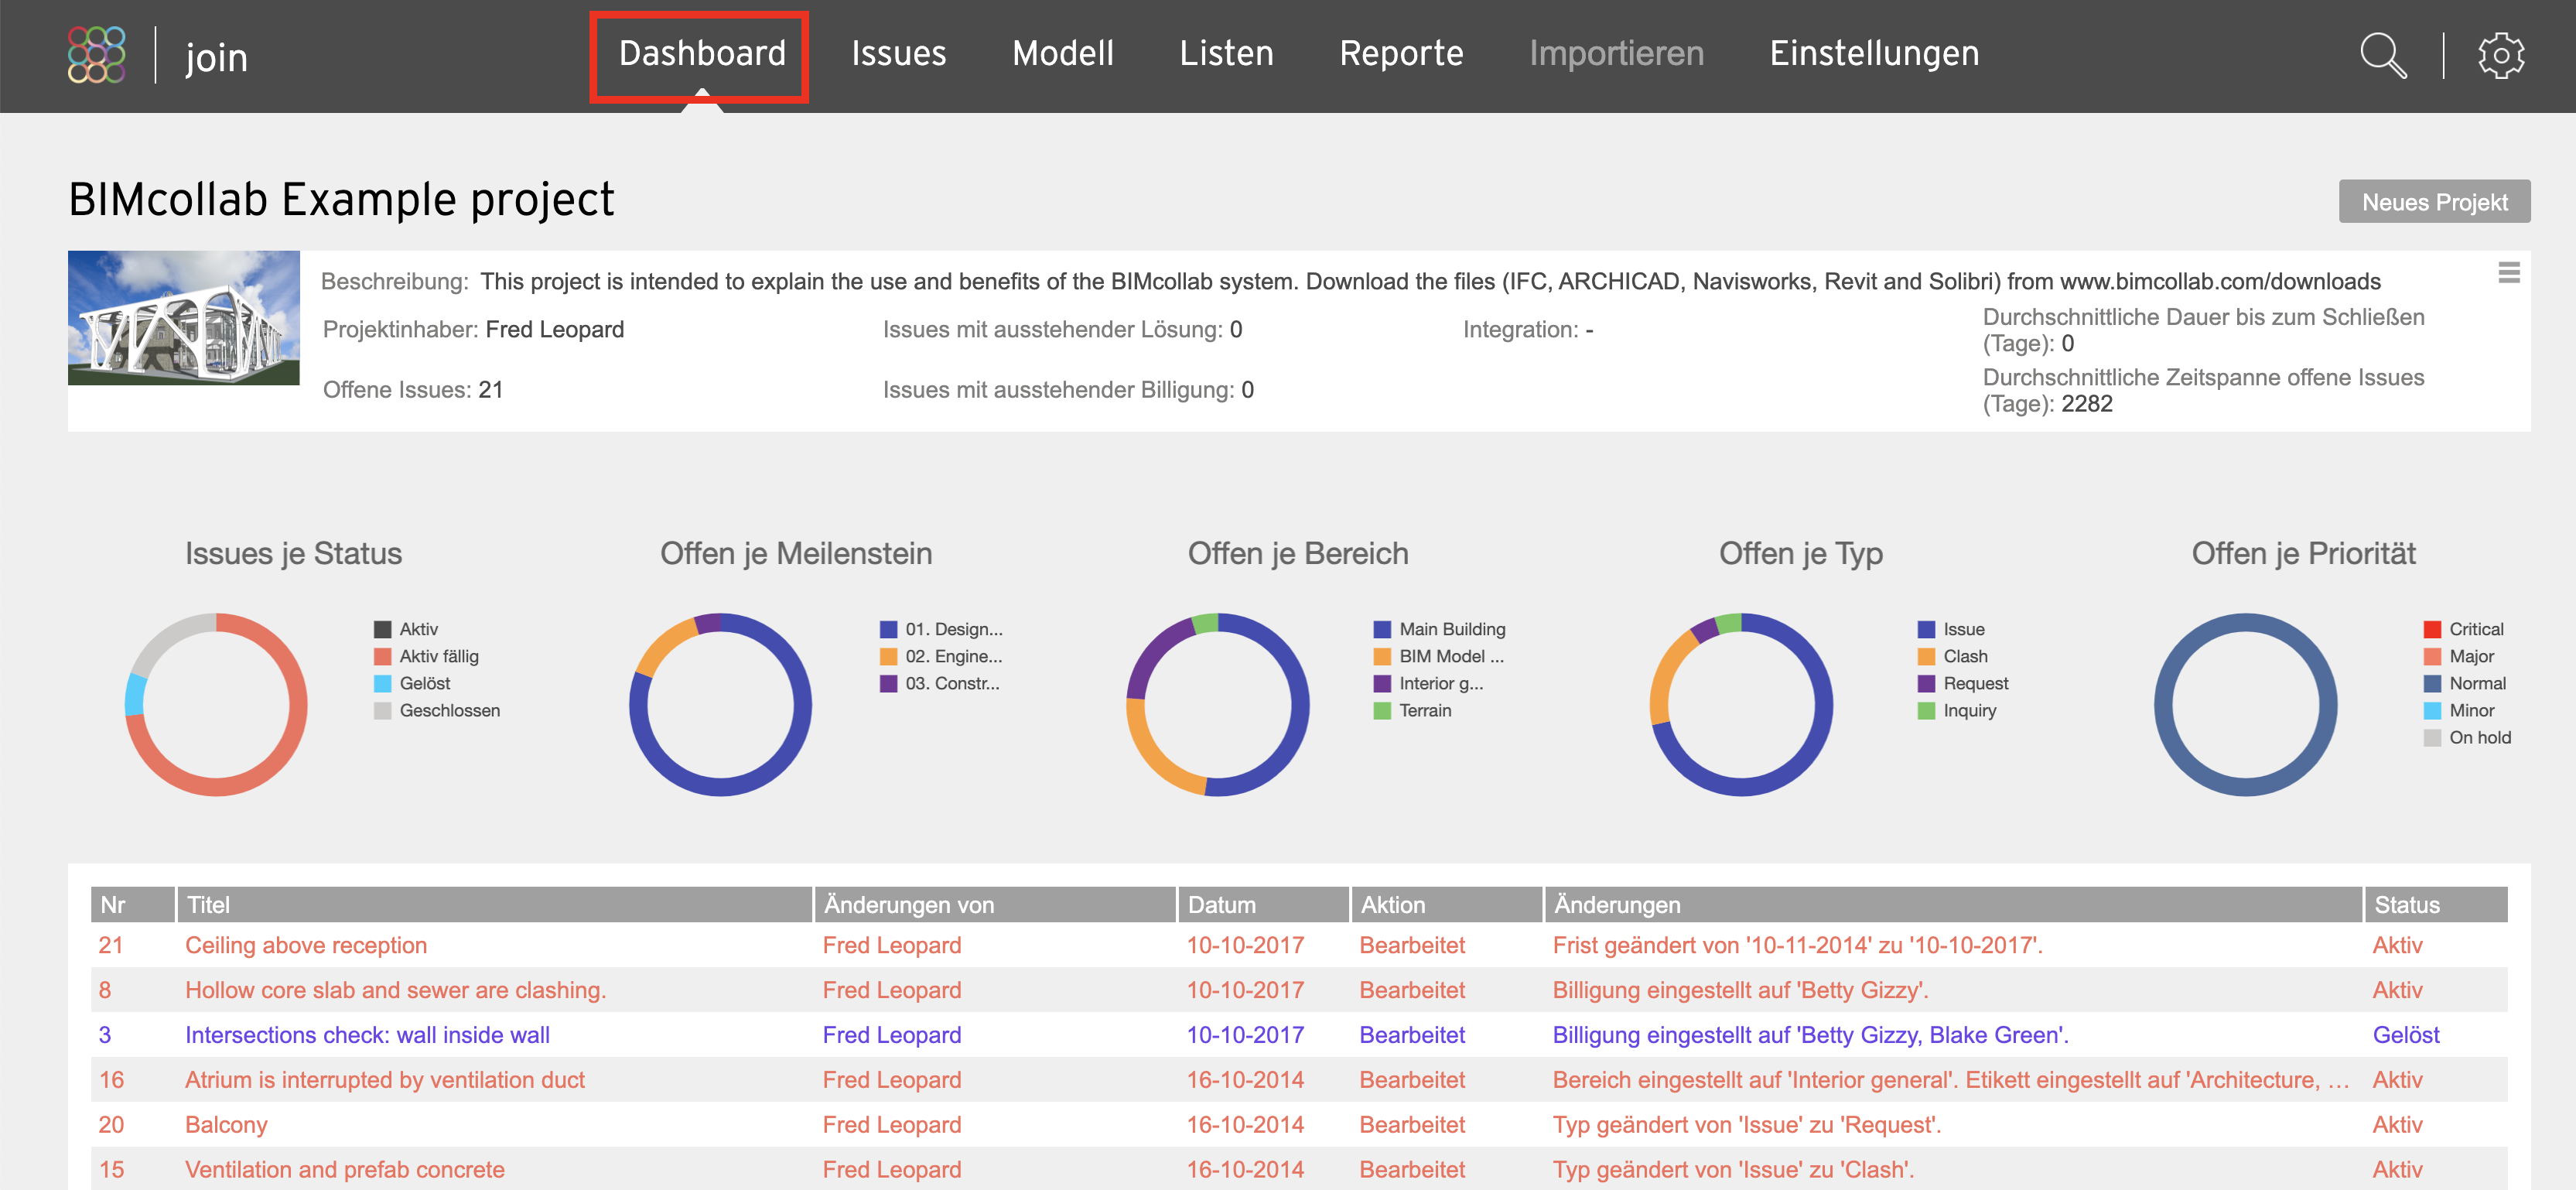Click the 'Gelöst' status of issue 3
Screen dimensions: 2576x1190
(x=2405, y=1035)
